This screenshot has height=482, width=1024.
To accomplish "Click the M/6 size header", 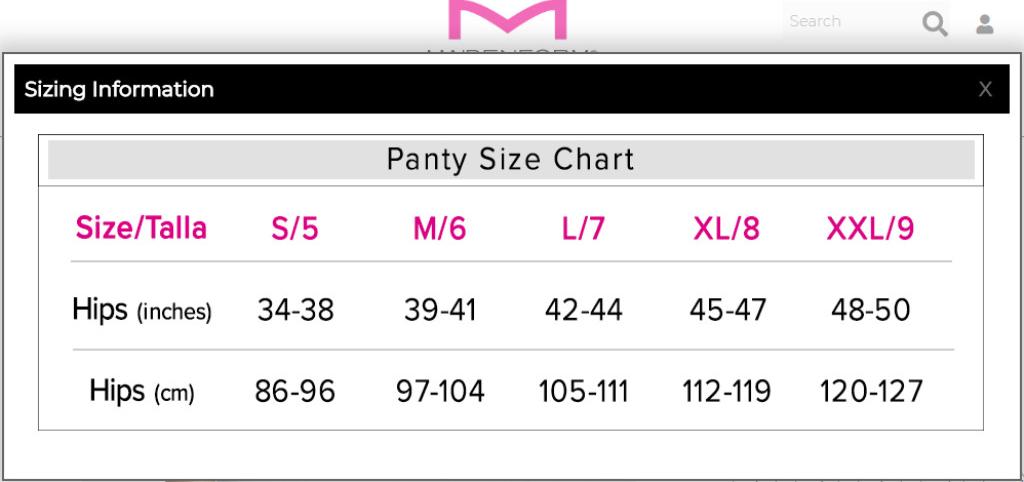I will (439, 229).
